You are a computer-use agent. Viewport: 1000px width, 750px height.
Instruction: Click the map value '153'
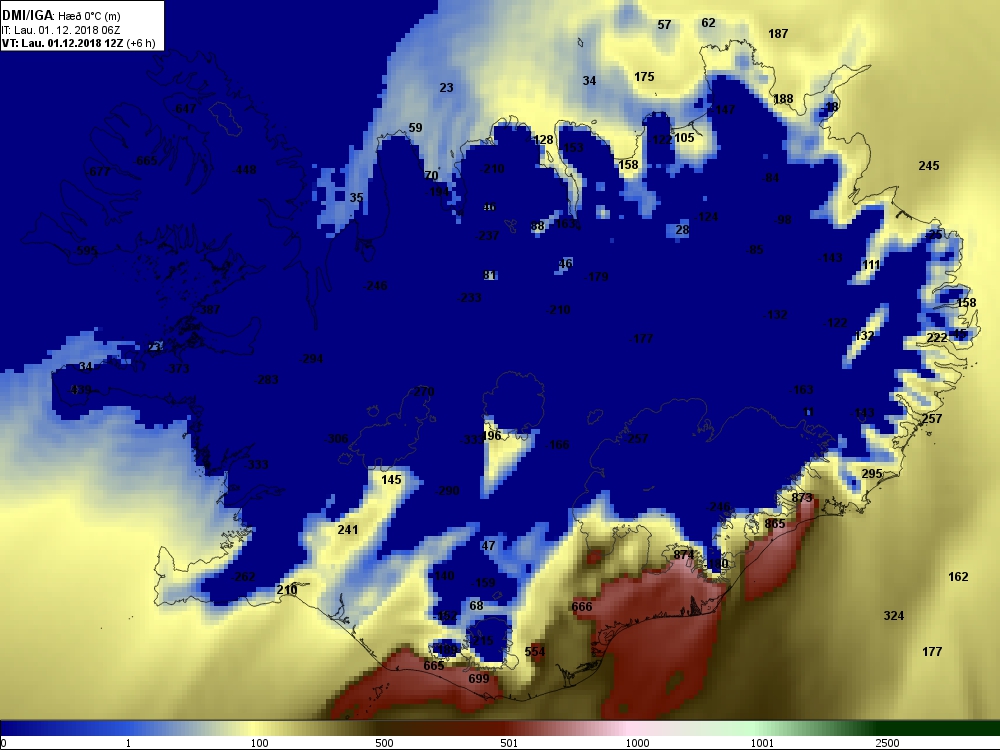point(573,148)
